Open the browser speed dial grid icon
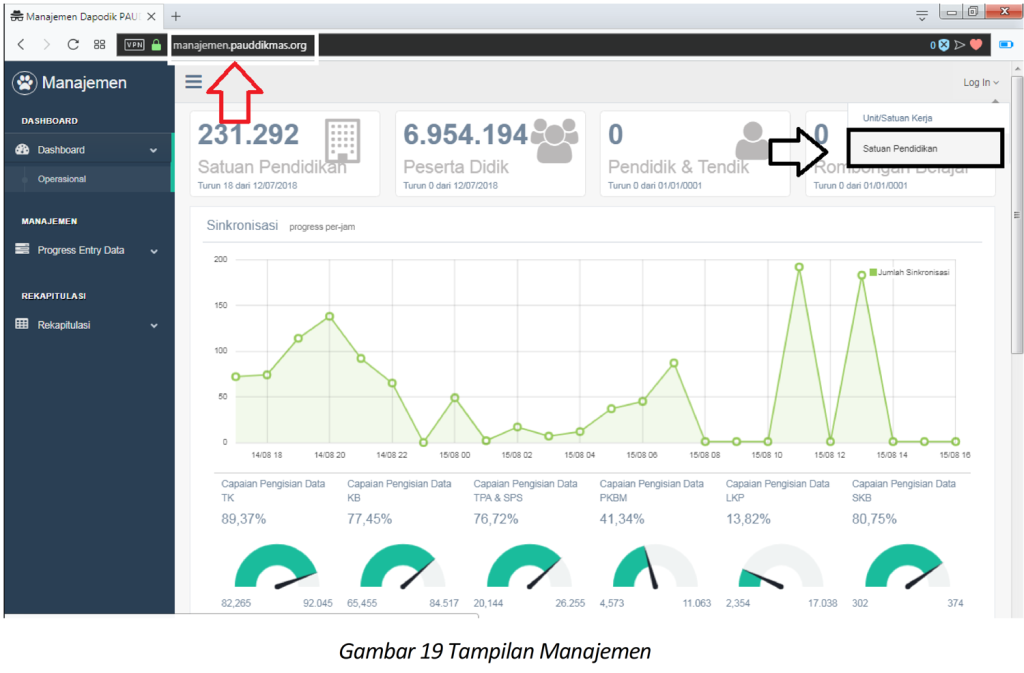This screenshot has width=1024, height=673. (99, 45)
